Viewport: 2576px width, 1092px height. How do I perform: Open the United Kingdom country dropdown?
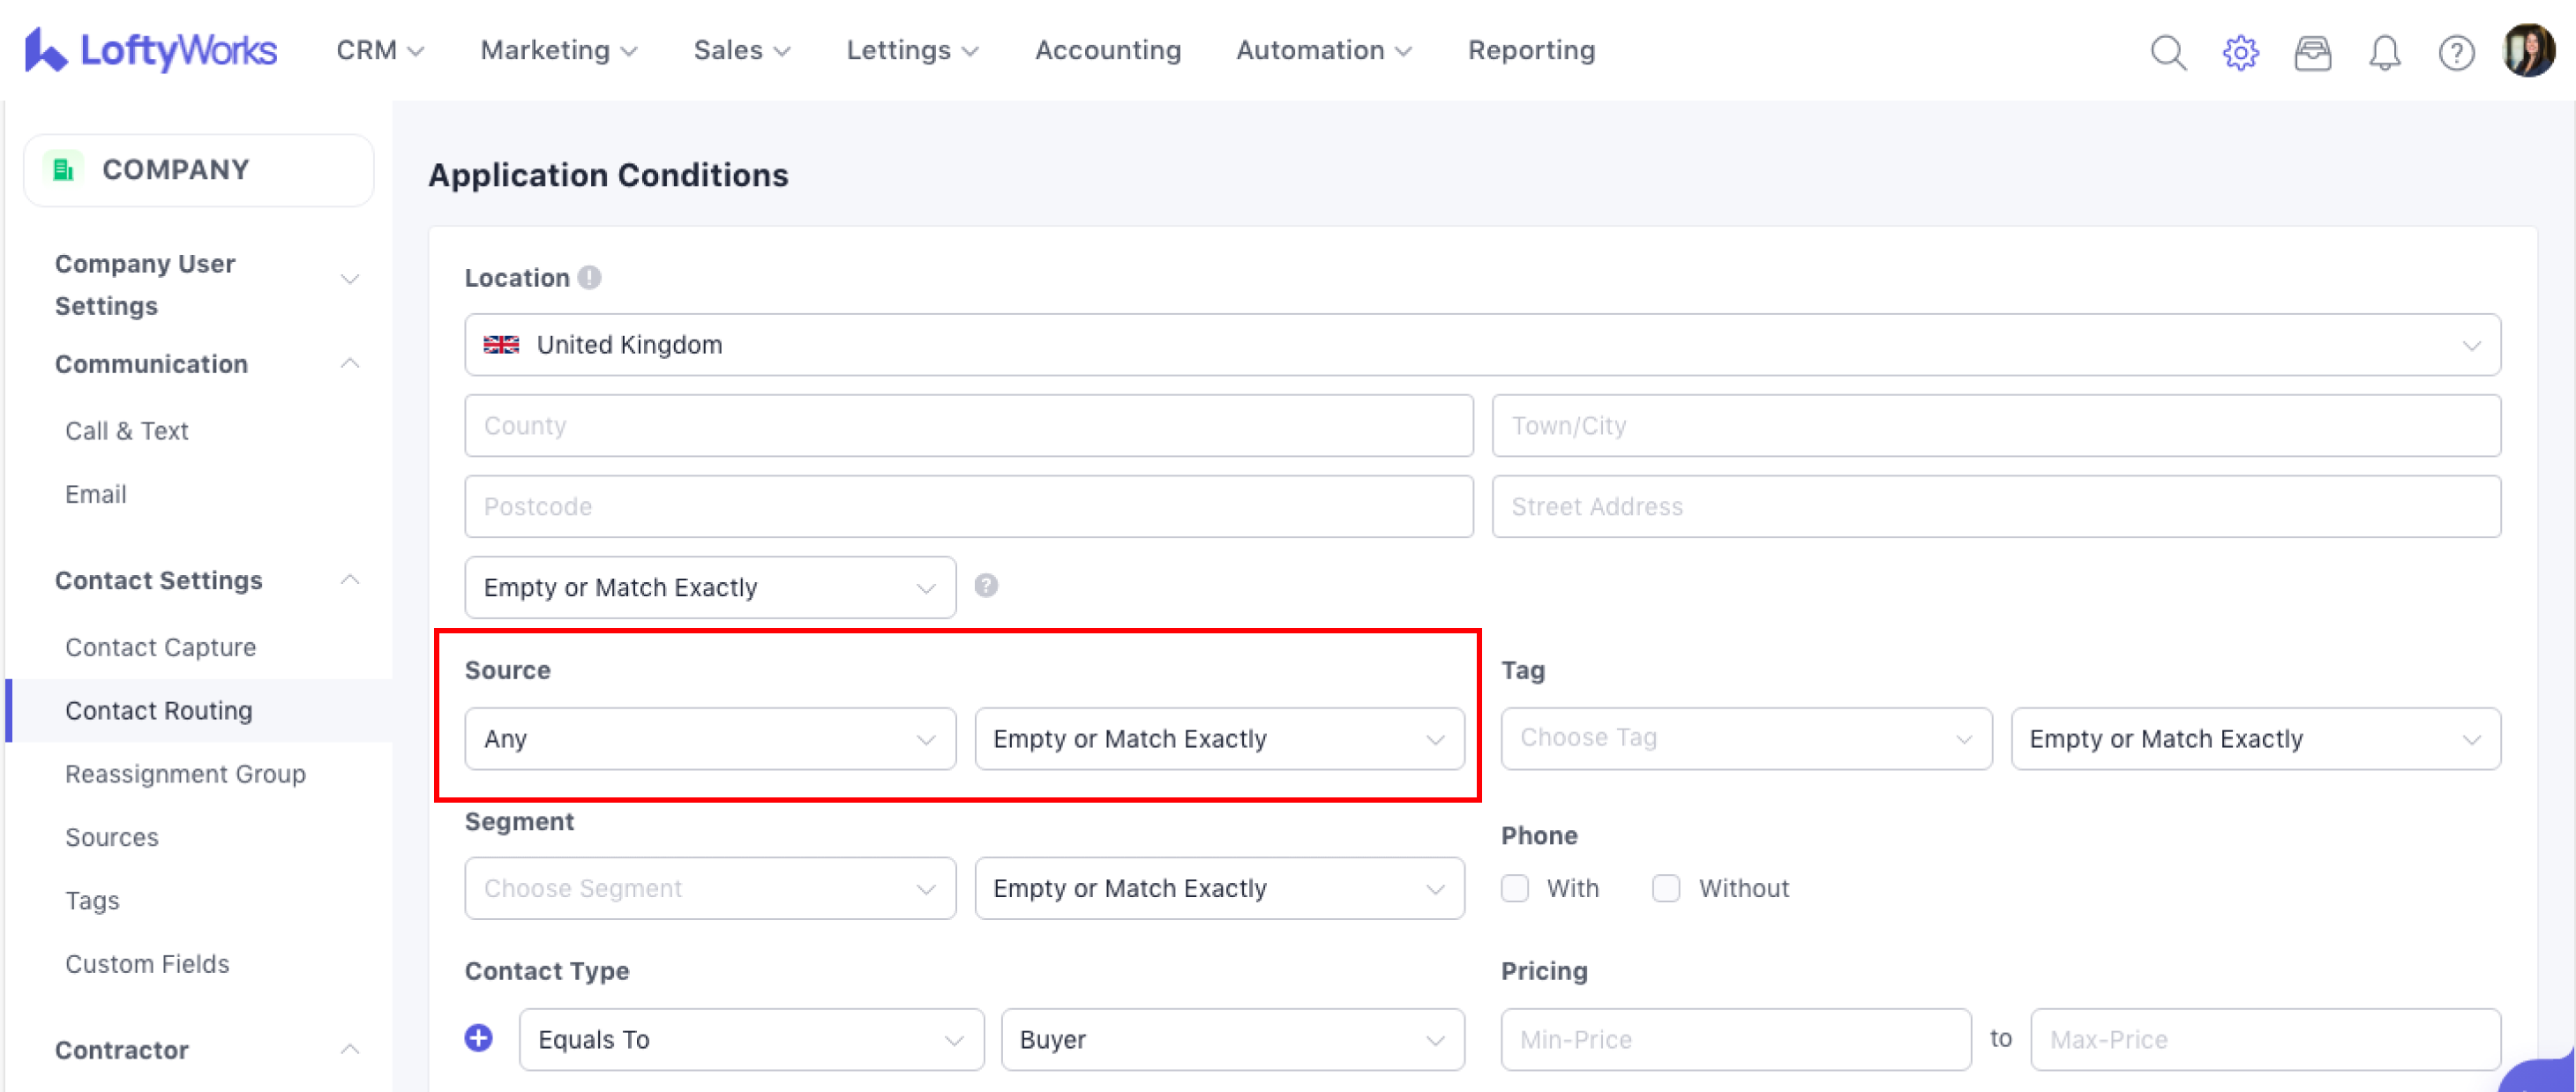(x=1482, y=345)
